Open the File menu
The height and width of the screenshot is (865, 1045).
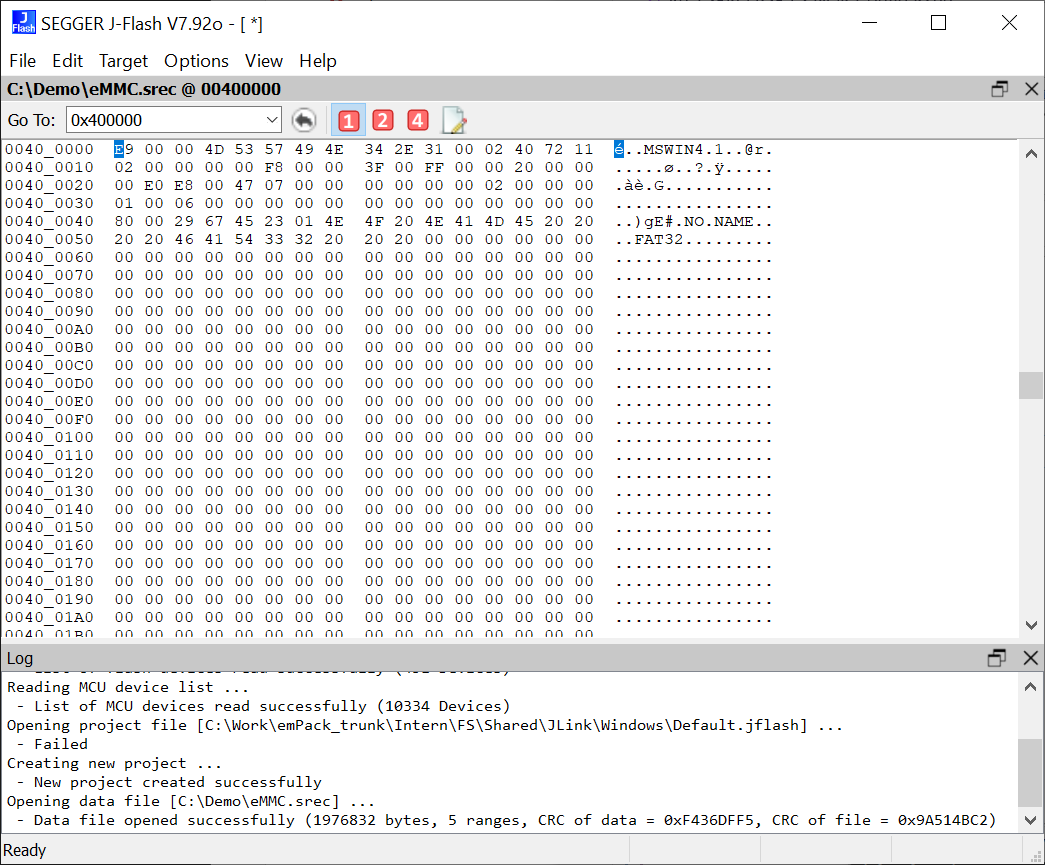pyautogui.click(x=22, y=61)
